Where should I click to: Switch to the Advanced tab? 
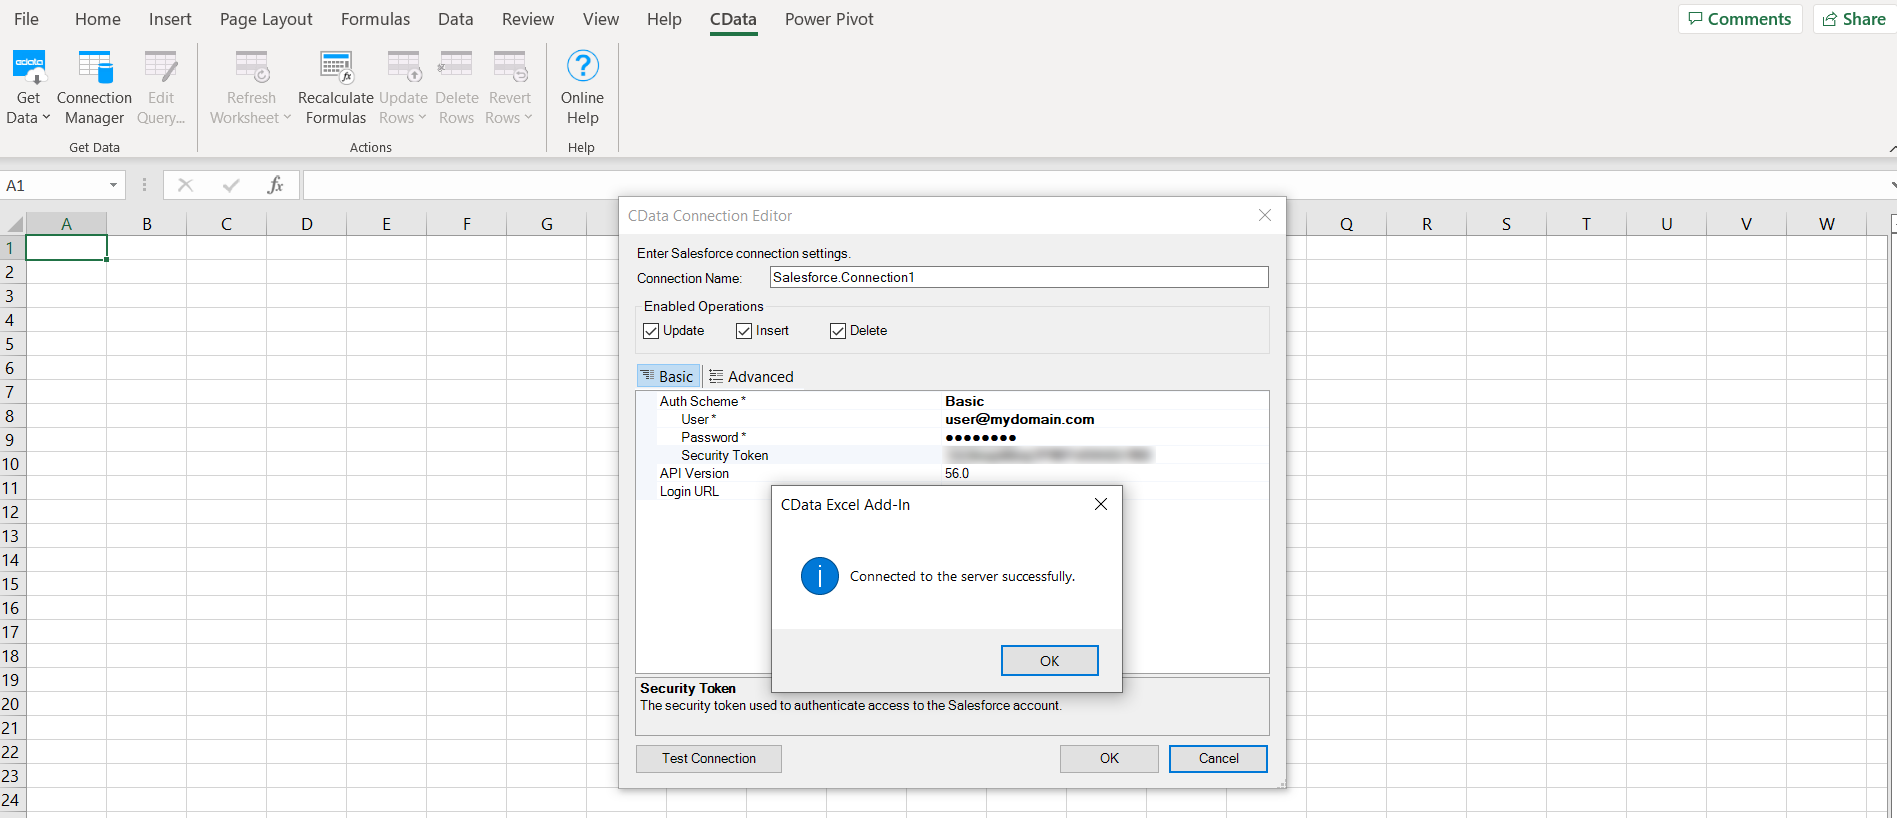751,377
